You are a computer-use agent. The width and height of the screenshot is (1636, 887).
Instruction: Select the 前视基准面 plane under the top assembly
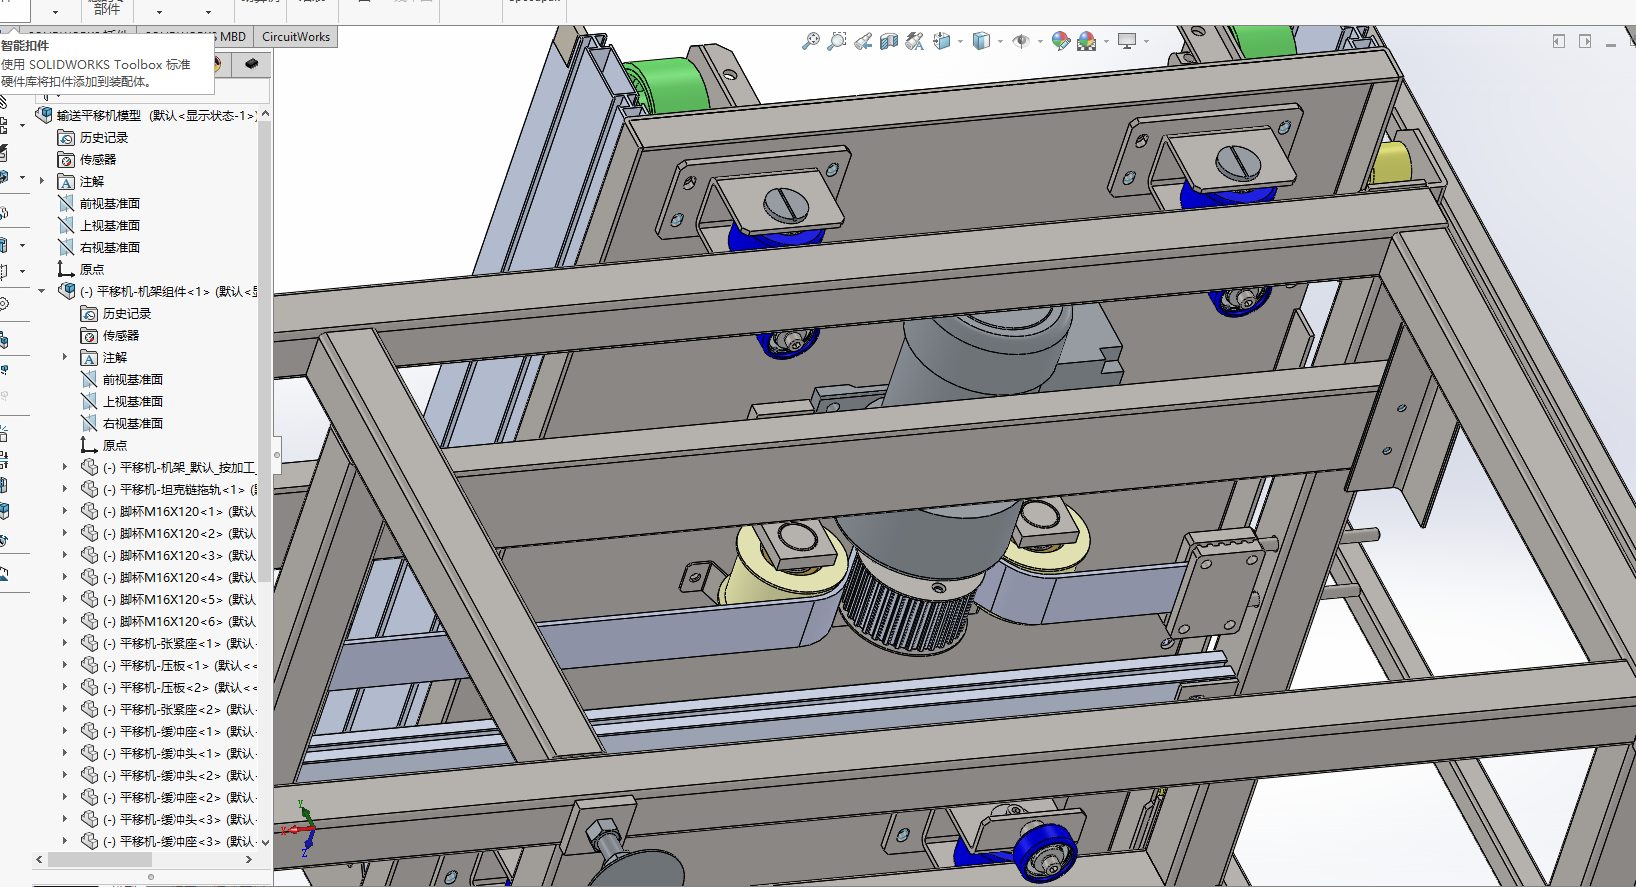pyautogui.click(x=99, y=204)
